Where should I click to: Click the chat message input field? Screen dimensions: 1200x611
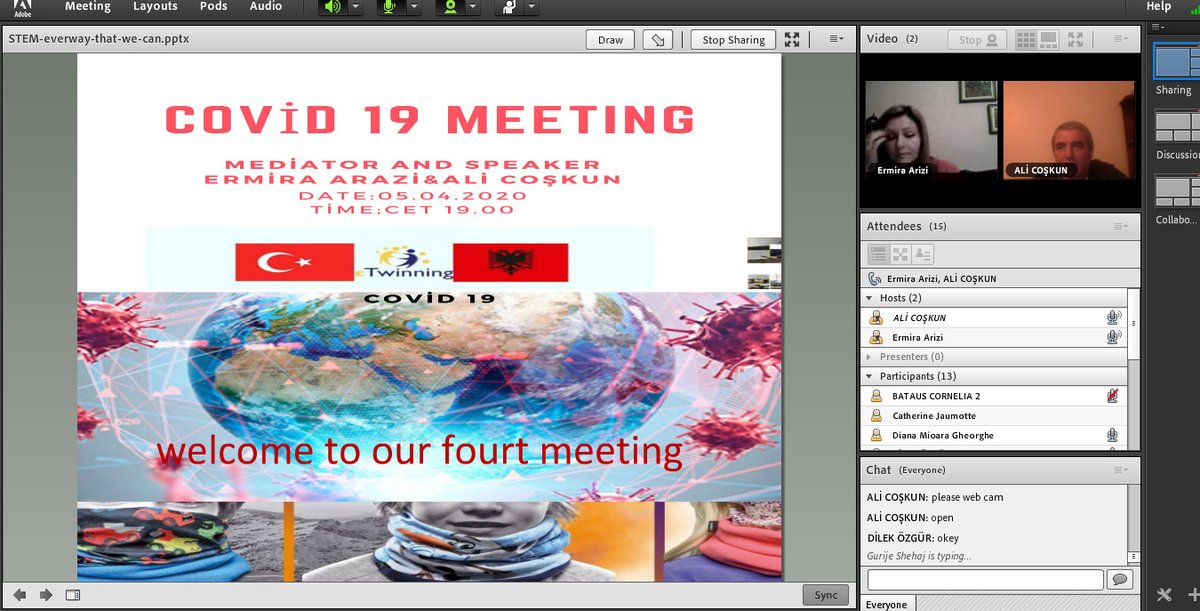[x=985, y=579]
